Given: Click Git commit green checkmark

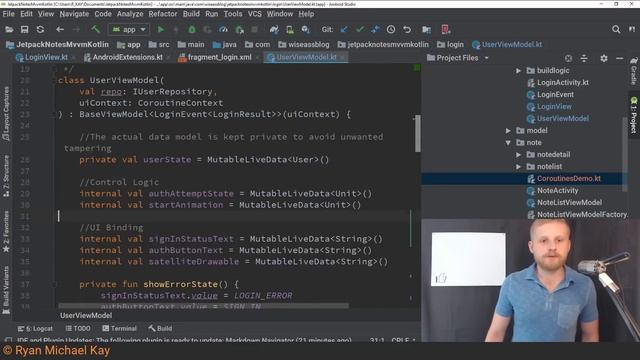Looking at the screenshot, I should (x=360, y=29).
